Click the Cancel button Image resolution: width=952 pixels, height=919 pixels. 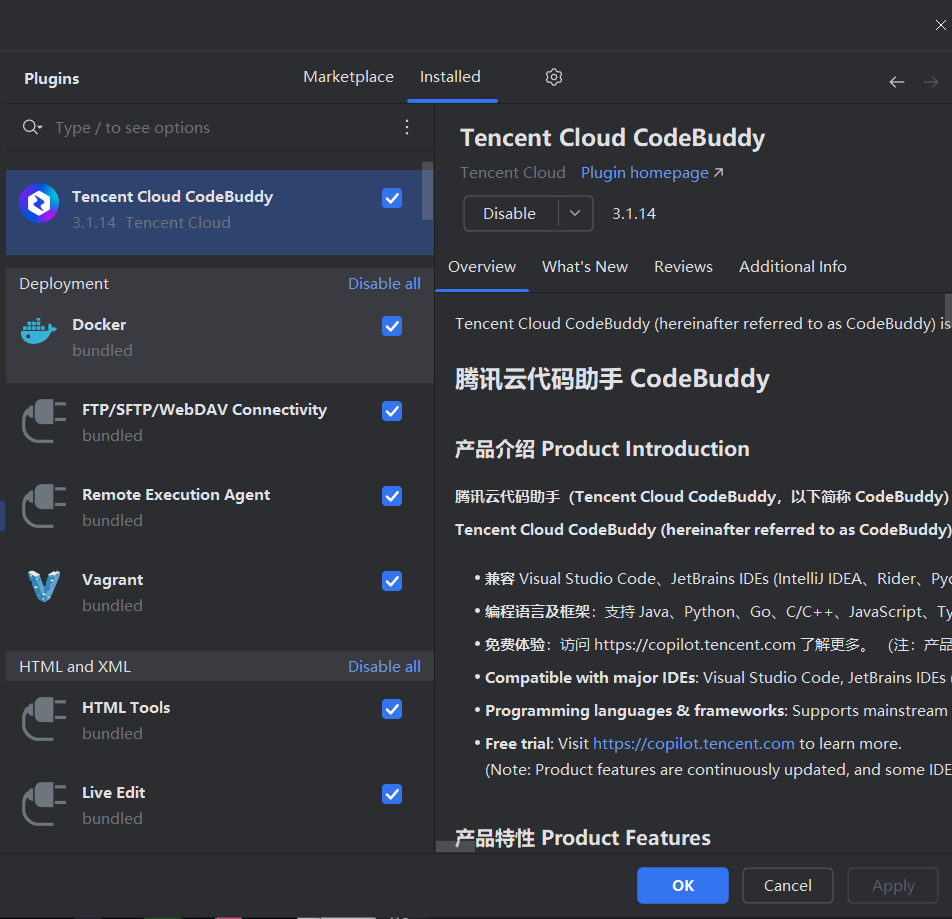click(x=787, y=885)
